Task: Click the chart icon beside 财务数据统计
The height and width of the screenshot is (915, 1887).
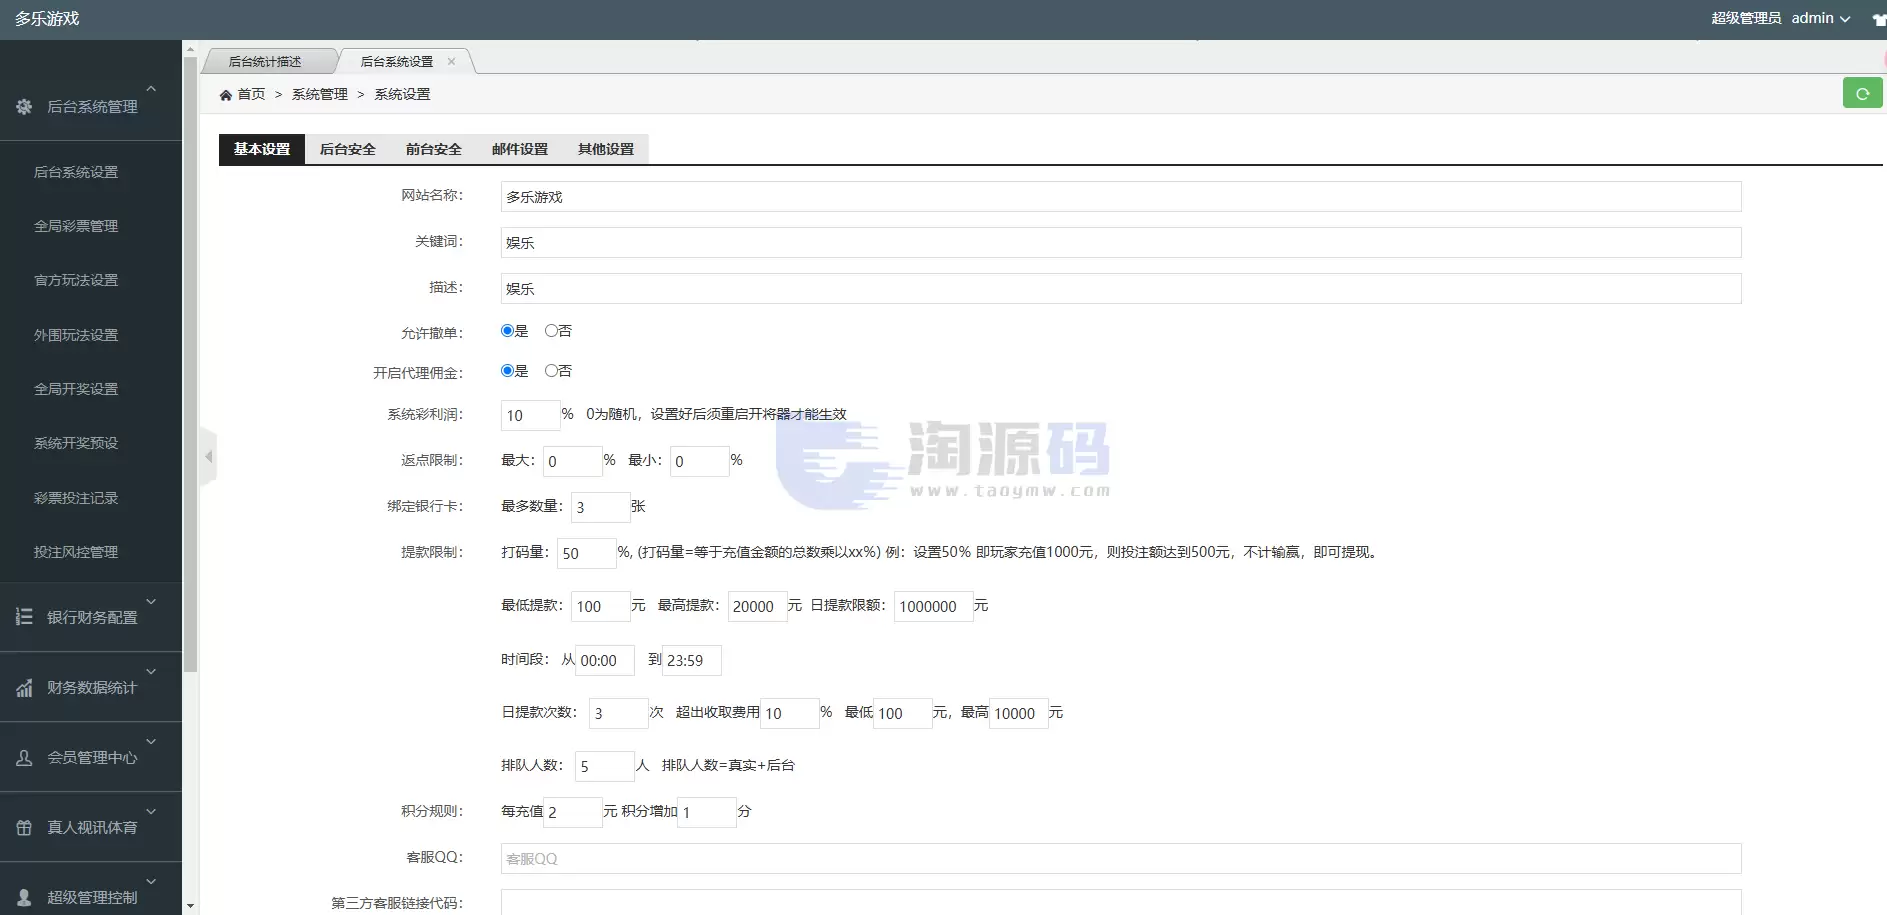Action: tap(24, 687)
